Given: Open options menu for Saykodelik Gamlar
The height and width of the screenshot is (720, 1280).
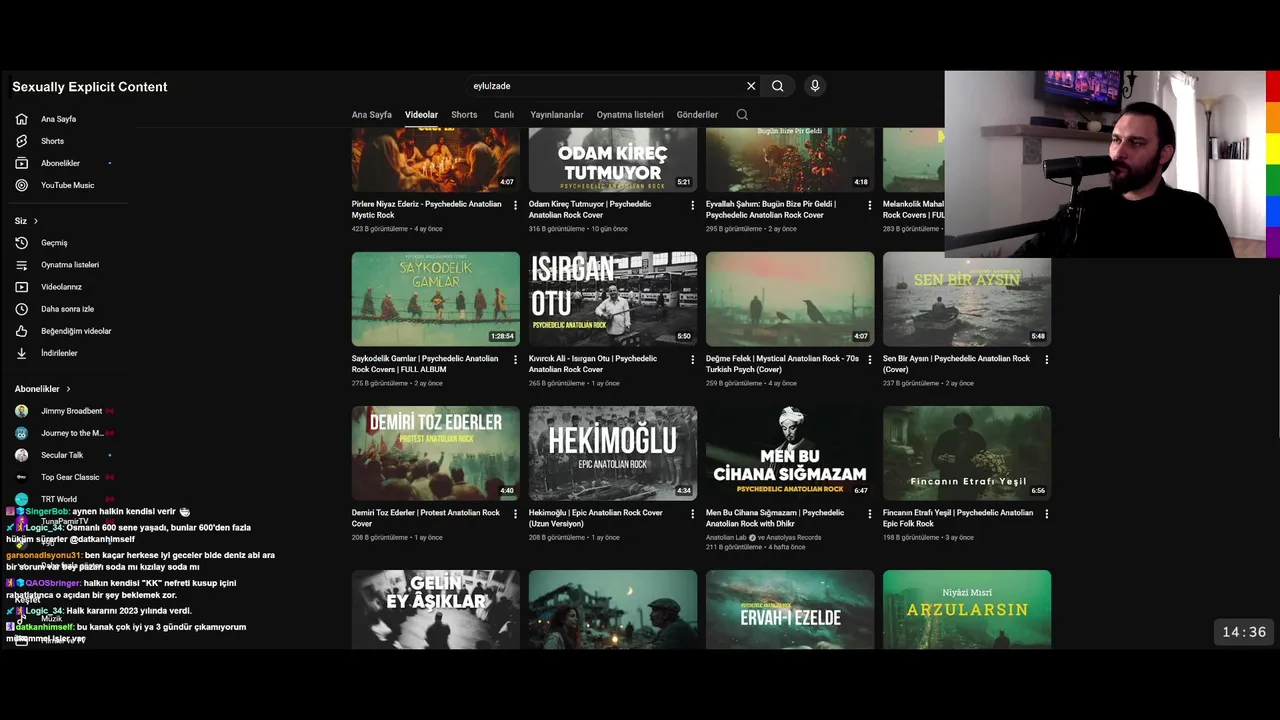Looking at the screenshot, I should click(x=516, y=360).
